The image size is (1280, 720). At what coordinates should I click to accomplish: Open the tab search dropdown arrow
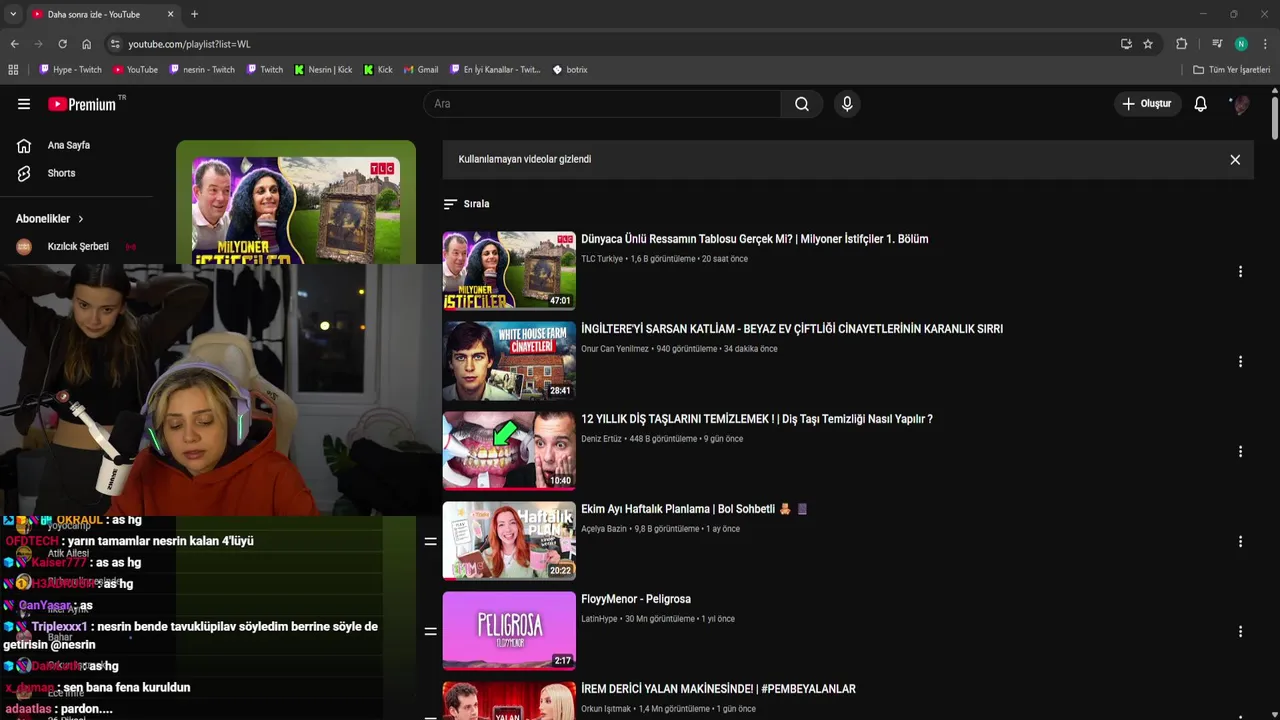pos(13,14)
